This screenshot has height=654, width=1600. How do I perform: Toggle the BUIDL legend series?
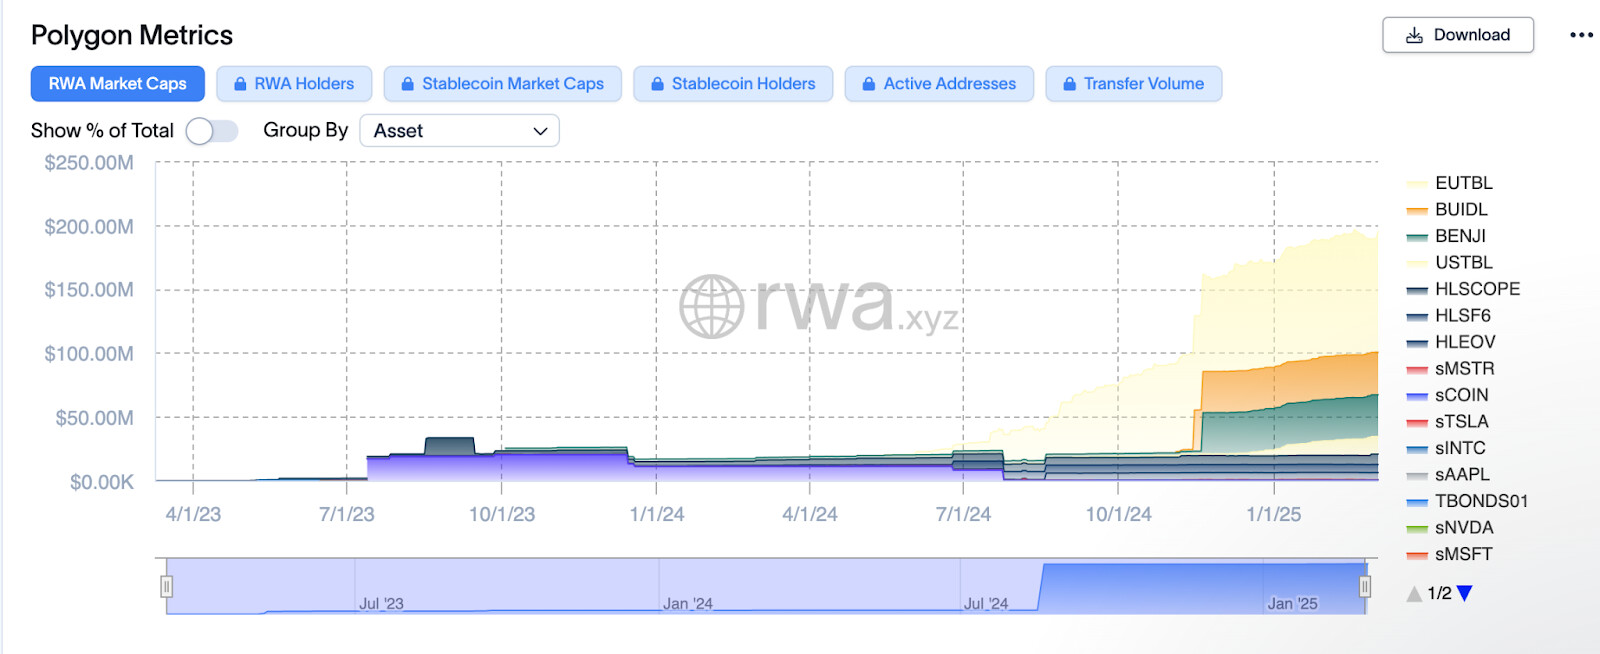click(1447, 210)
